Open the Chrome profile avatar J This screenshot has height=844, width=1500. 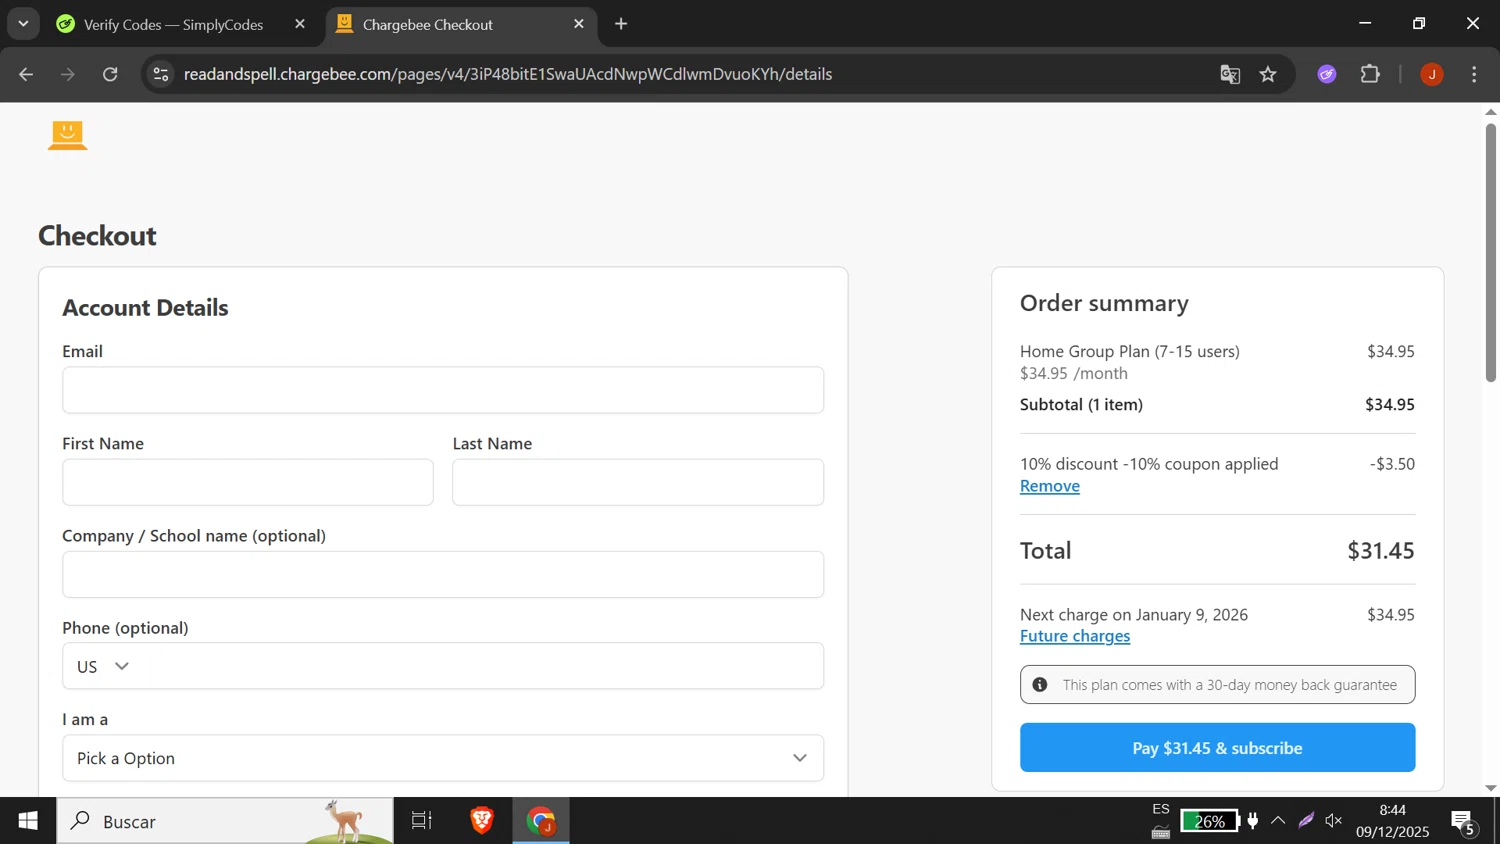tap(1432, 74)
